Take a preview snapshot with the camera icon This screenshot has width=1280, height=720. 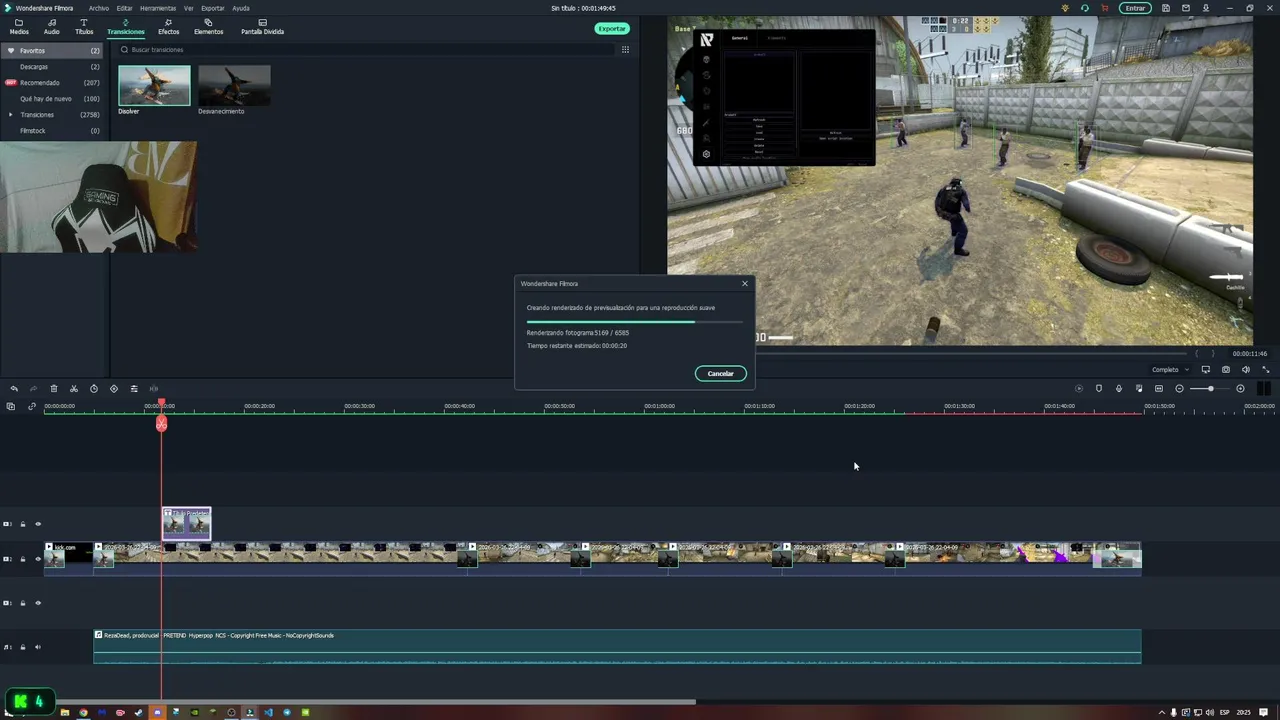tap(1226, 370)
